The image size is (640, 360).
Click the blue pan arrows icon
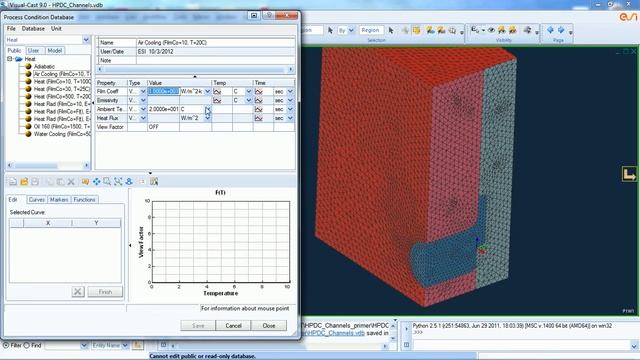pos(96,182)
